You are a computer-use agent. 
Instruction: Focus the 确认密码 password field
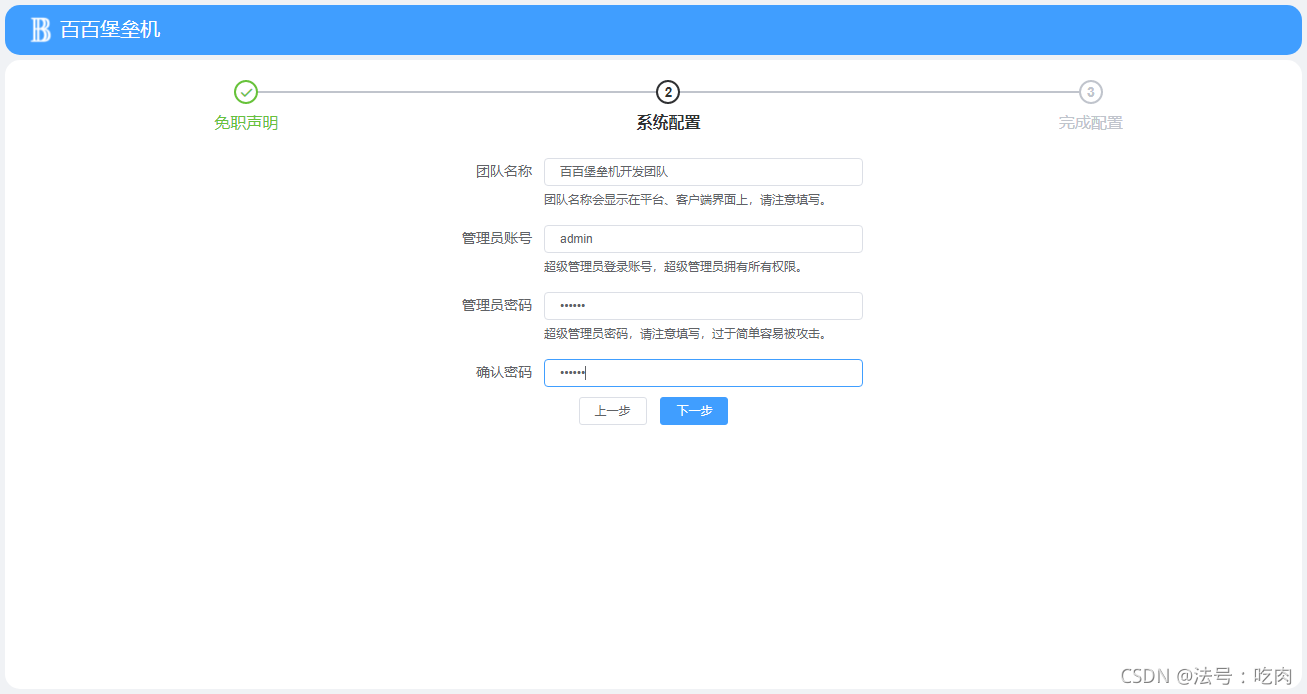click(x=703, y=373)
